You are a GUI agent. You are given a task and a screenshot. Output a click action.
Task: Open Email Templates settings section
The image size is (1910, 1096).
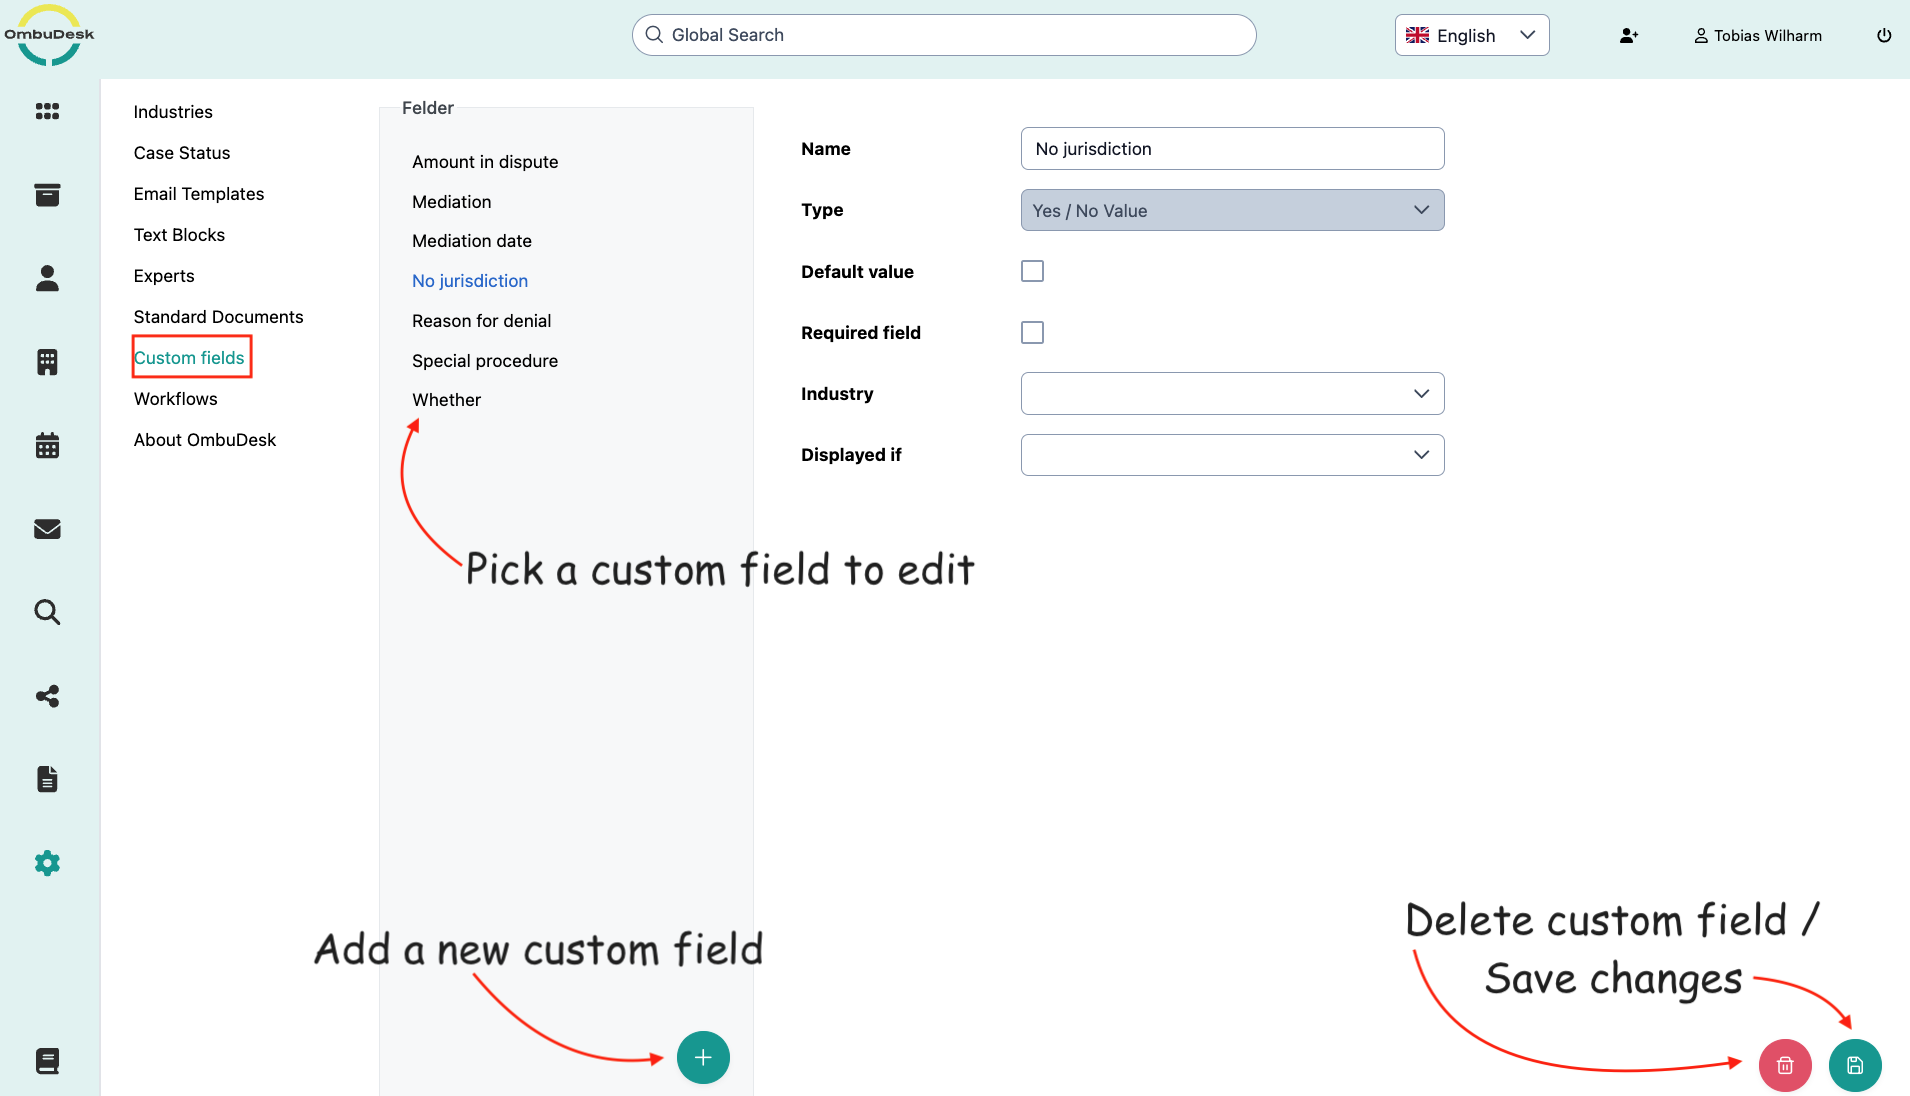(x=199, y=194)
